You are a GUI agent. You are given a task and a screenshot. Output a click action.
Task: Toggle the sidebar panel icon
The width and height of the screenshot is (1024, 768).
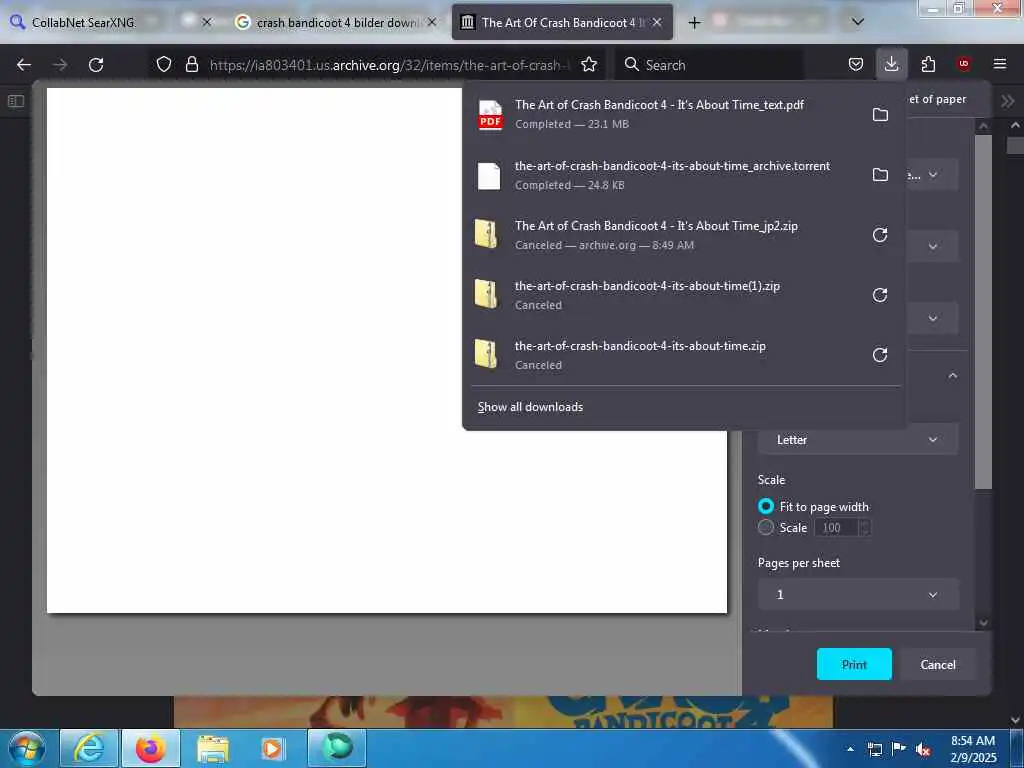coord(16,101)
